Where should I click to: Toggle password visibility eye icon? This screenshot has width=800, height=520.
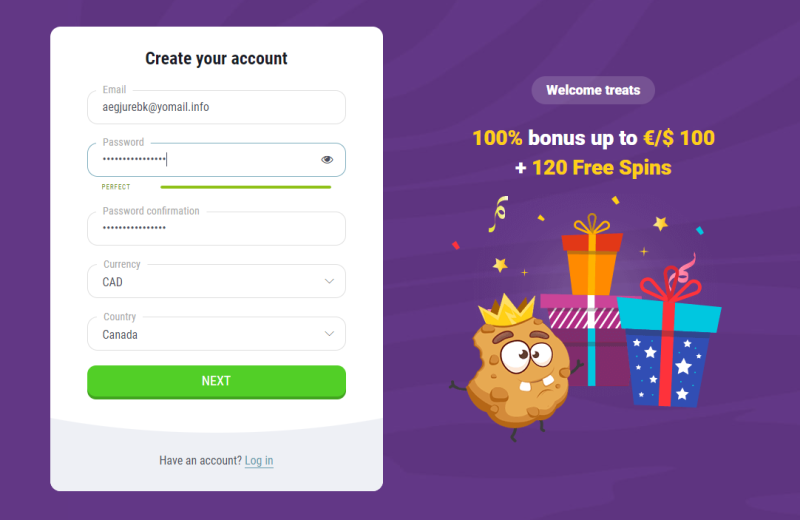(327, 160)
